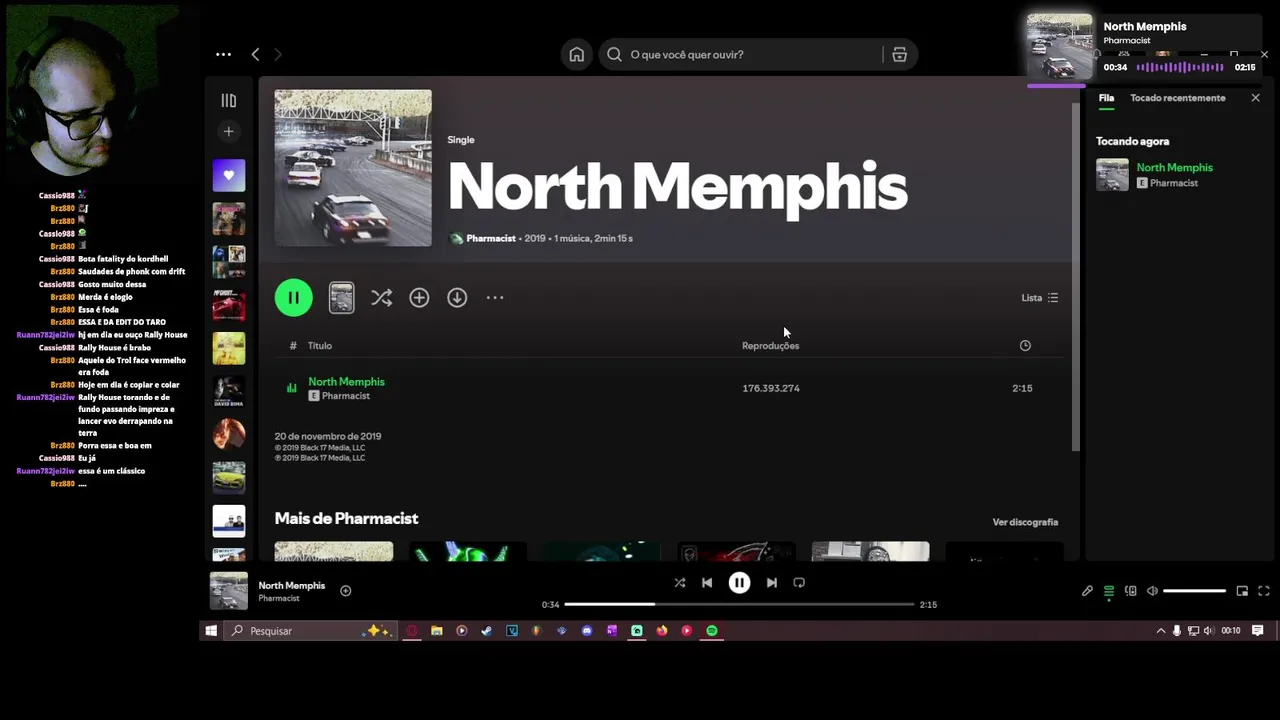
Task: Mute the Spotify volume speaker icon
Action: pos(1152,591)
